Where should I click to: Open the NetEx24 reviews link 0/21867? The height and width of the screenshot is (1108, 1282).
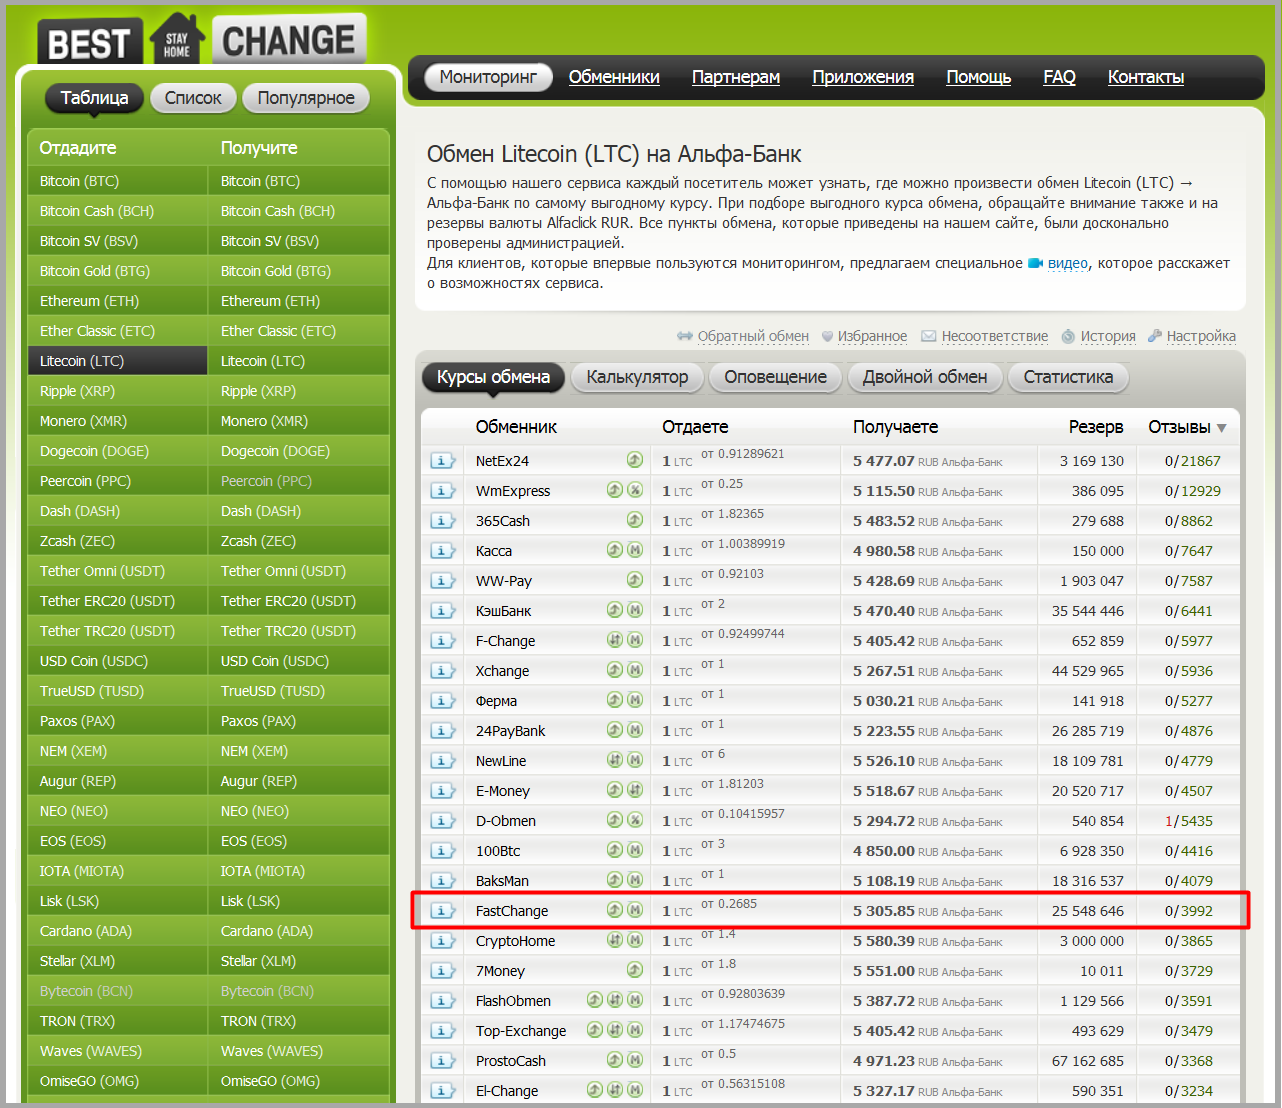click(x=1193, y=461)
